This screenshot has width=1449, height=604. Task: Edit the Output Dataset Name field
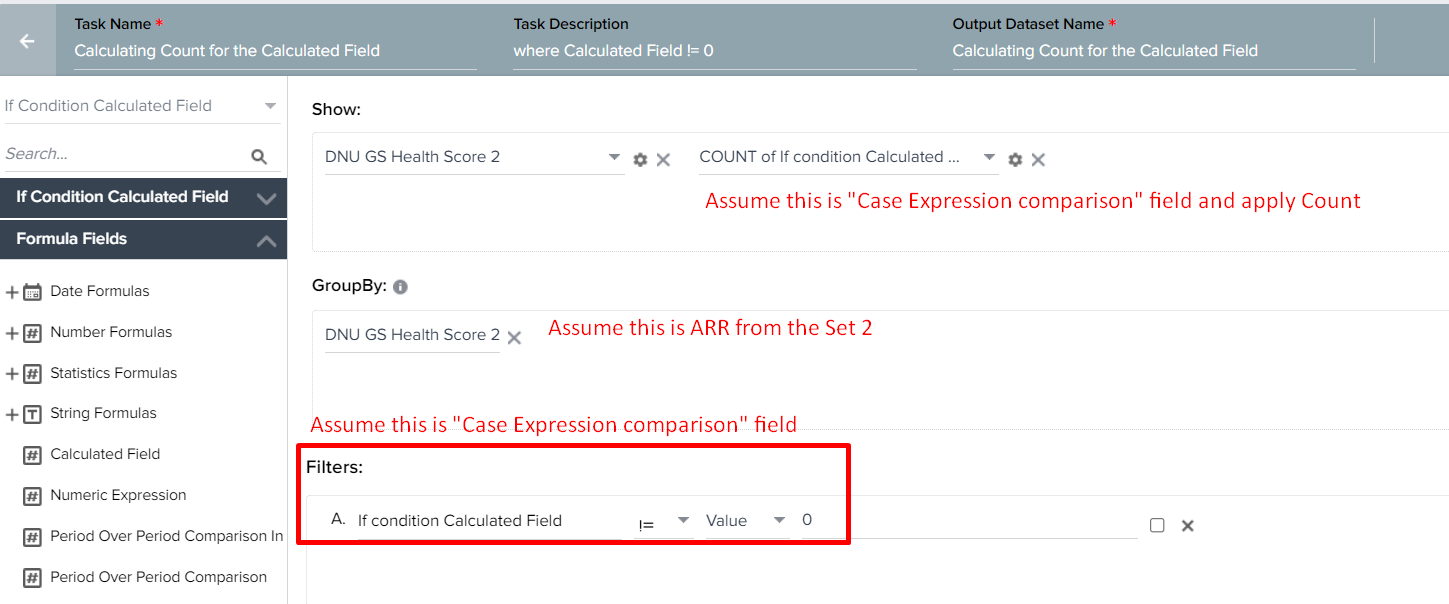click(1153, 50)
